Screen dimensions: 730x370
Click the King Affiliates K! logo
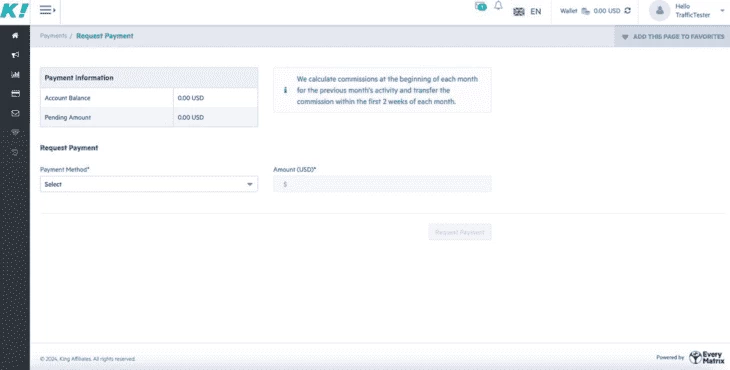[14, 10]
